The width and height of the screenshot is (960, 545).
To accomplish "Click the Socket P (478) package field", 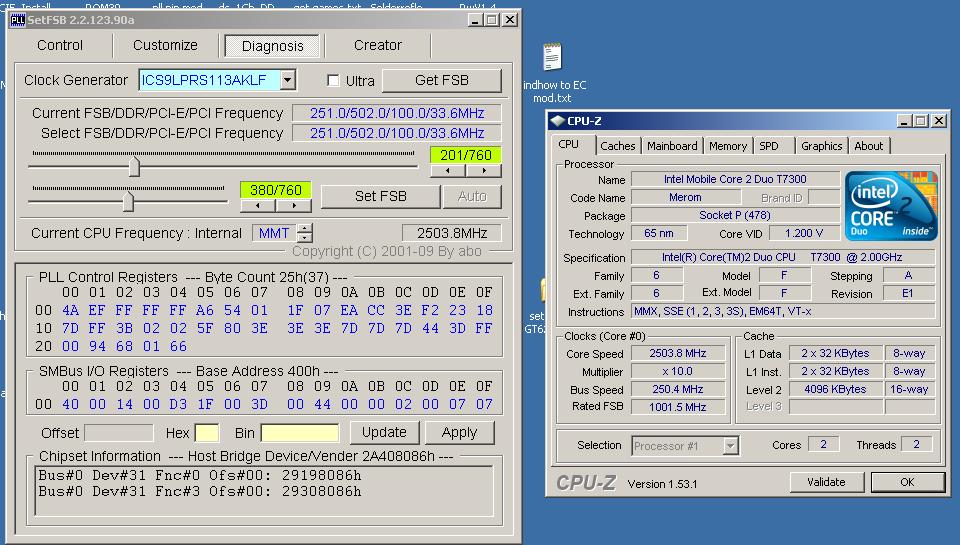I will 735,215.
